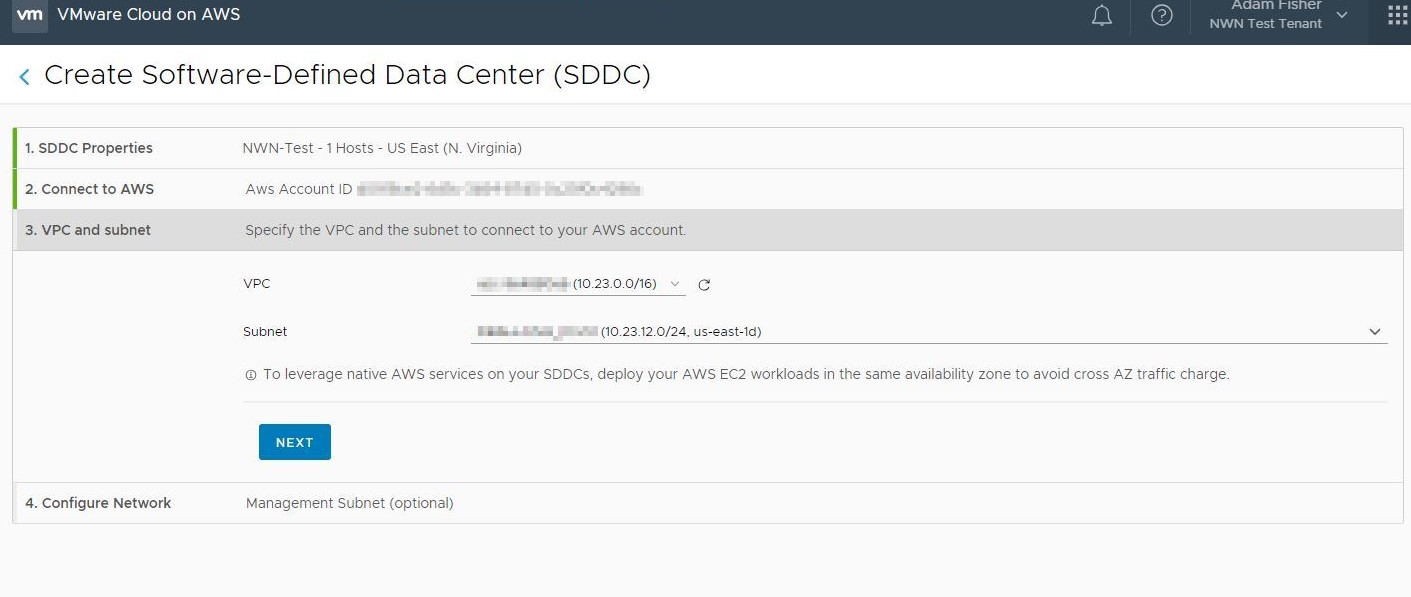This screenshot has height=597, width=1411.
Task: Click the info icon beside AZ note
Action: pyautogui.click(x=251, y=375)
